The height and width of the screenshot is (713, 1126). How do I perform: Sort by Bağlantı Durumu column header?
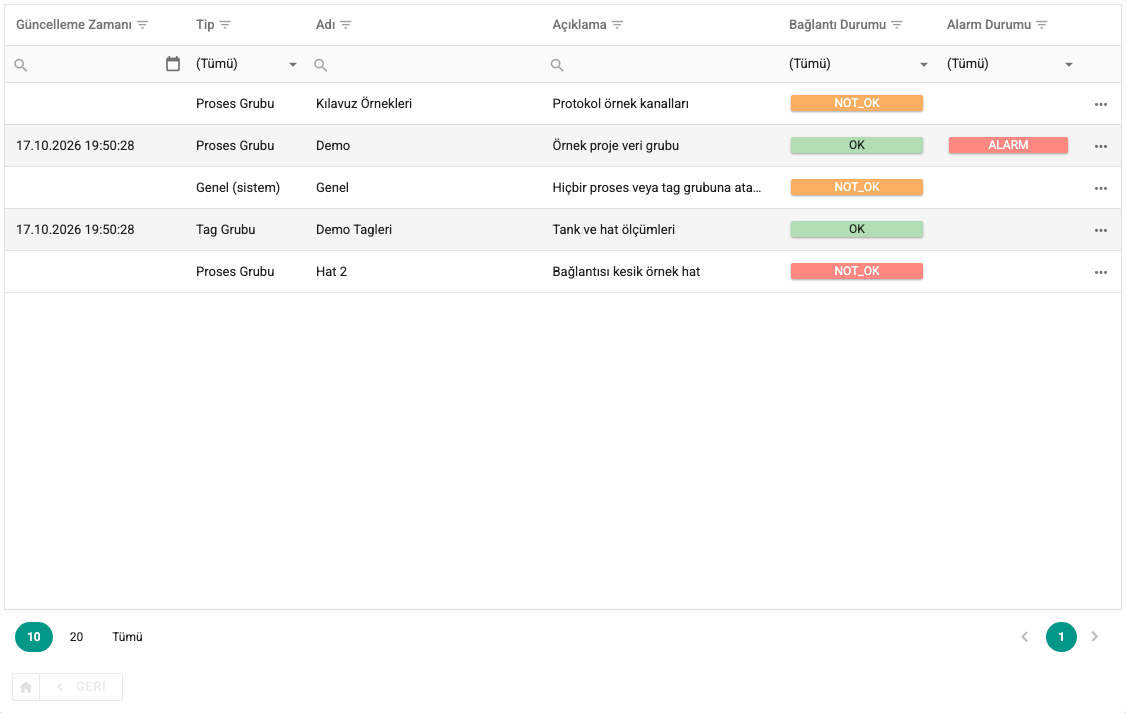pyautogui.click(x=837, y=24)
